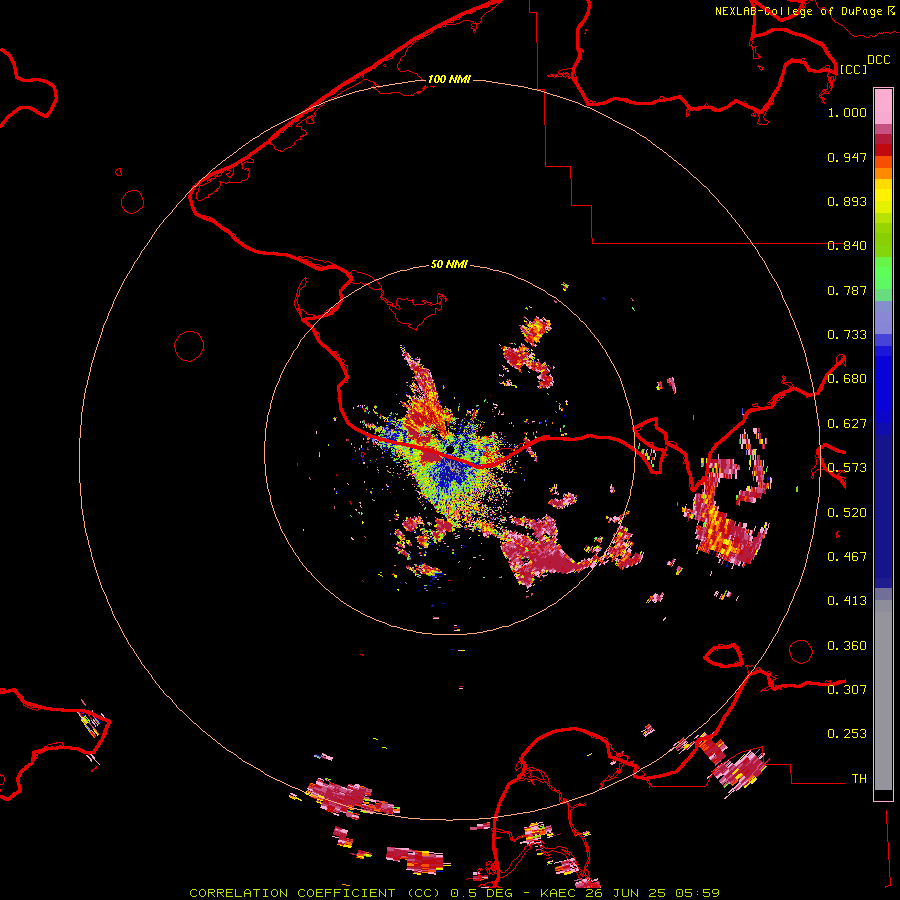Click the 0.307 legend value

point(847,690)
